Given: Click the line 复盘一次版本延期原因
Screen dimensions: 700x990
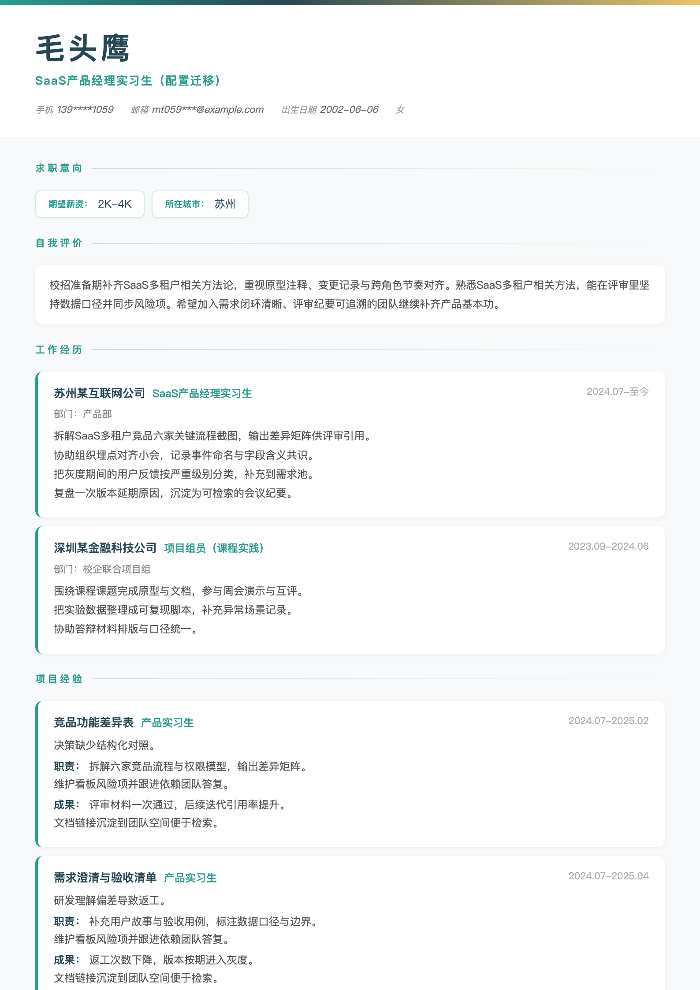Looking at the screenshot, I should pyautogui.click(x=174, y=493).
